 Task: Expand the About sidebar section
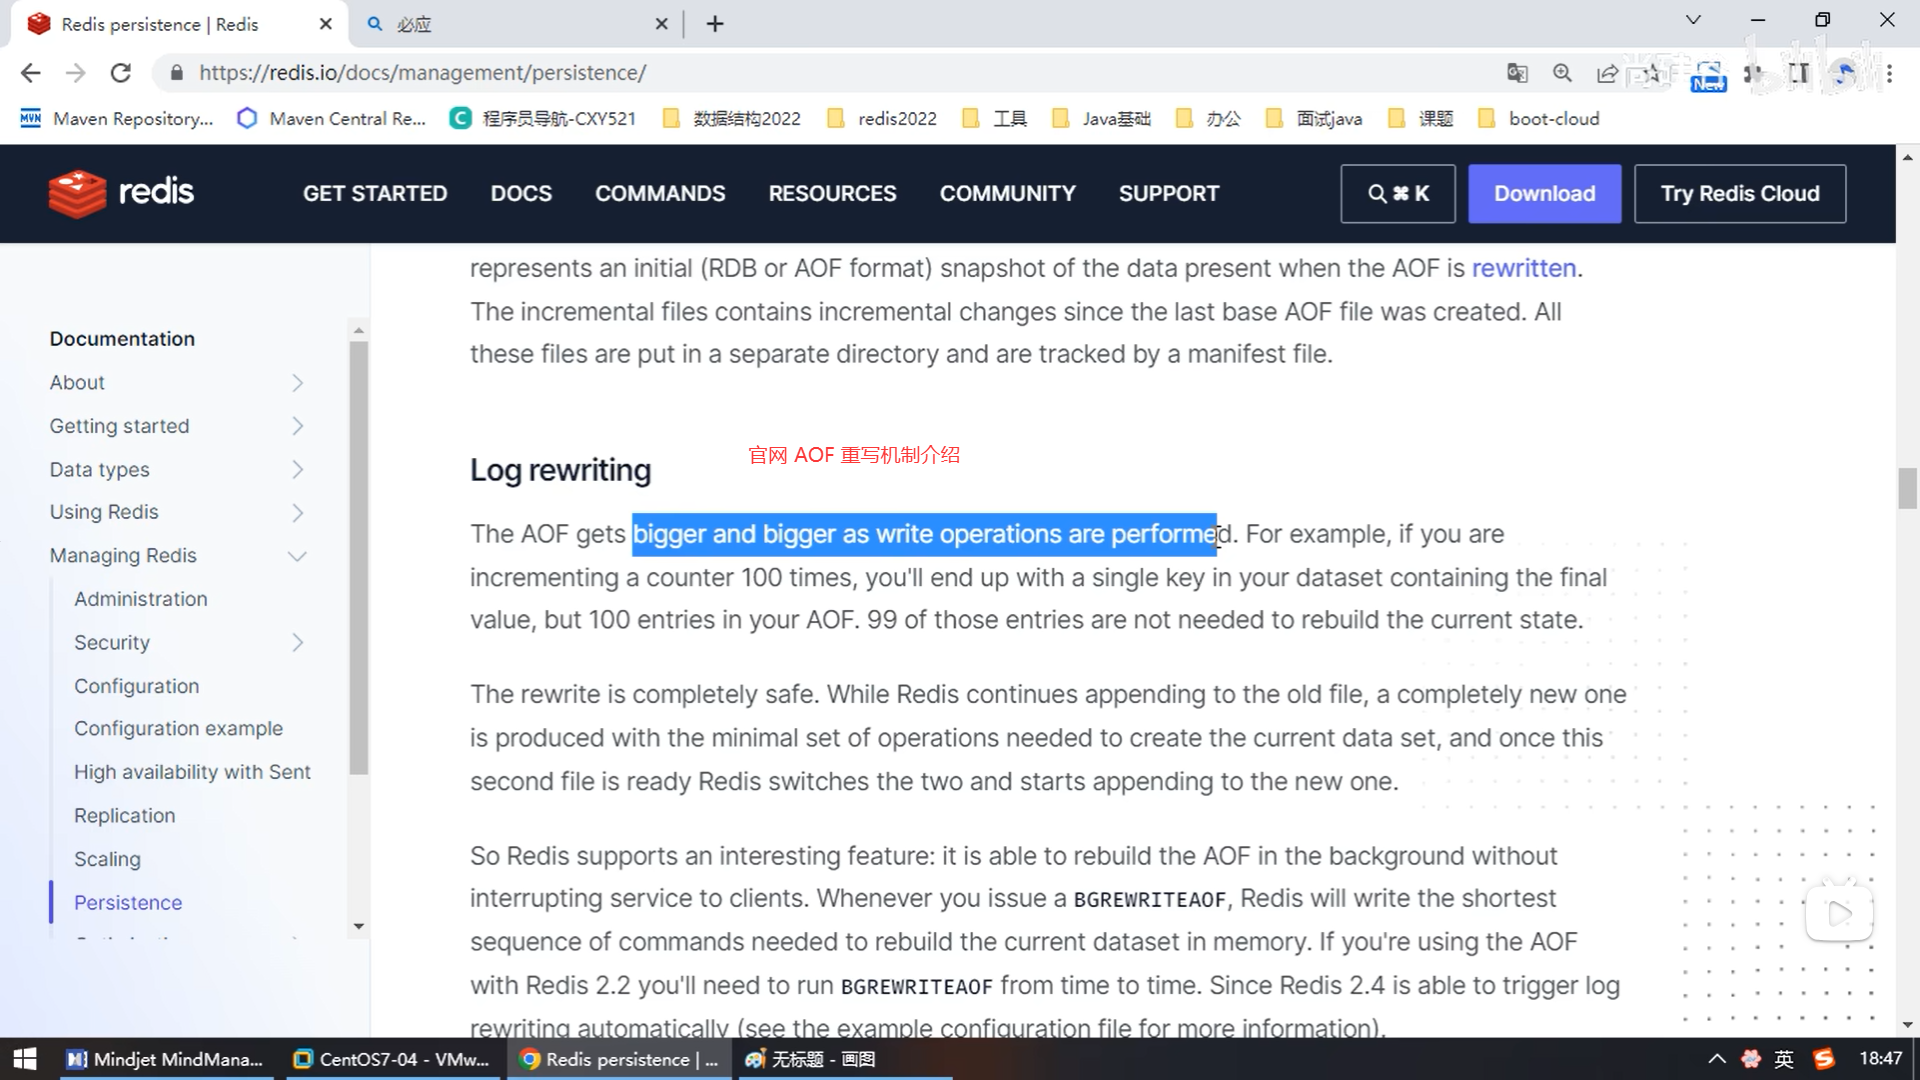pyautogui.click(x=297, y=383)
